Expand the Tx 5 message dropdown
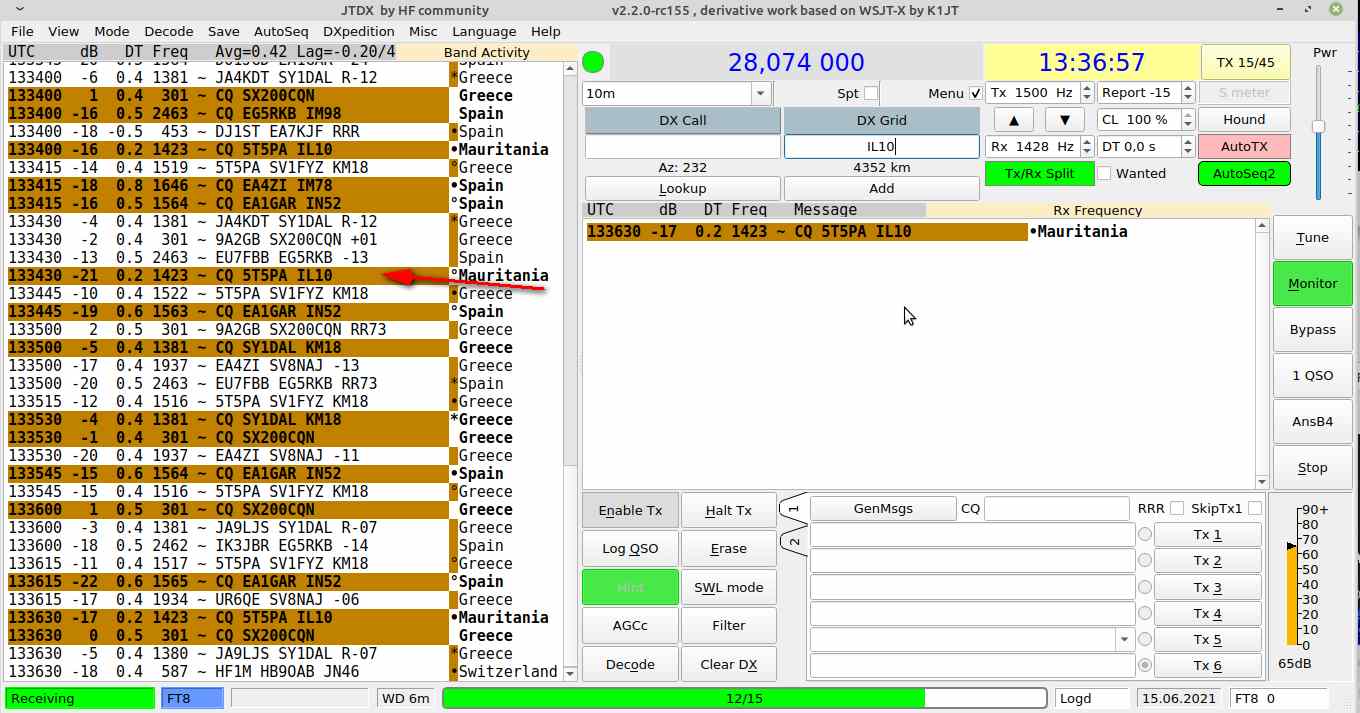Screen dimensions: 1360x713 click(1122, 640)
